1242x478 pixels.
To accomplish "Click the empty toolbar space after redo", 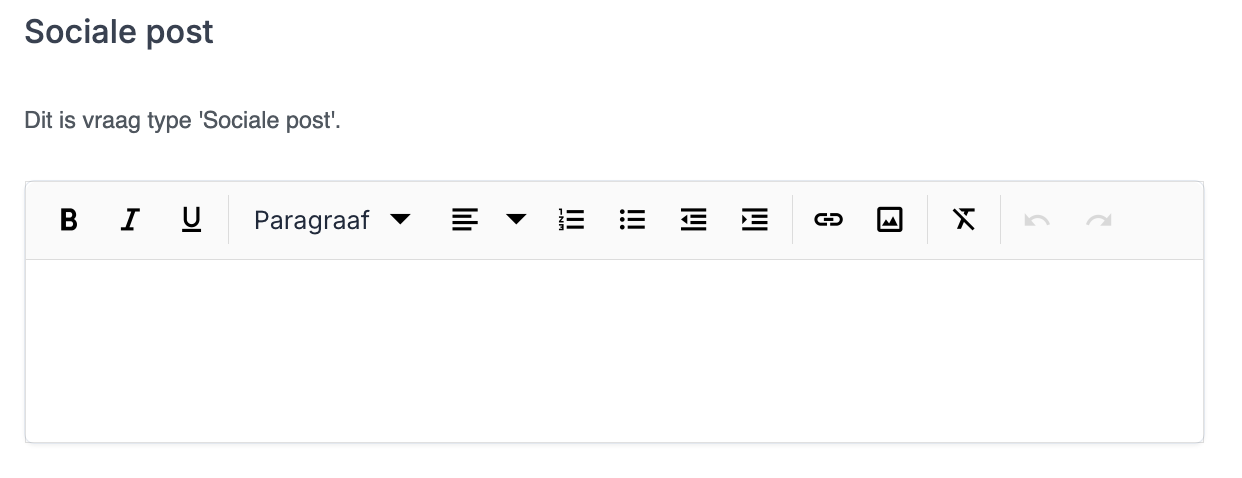I will click(x=1160, y=220).
